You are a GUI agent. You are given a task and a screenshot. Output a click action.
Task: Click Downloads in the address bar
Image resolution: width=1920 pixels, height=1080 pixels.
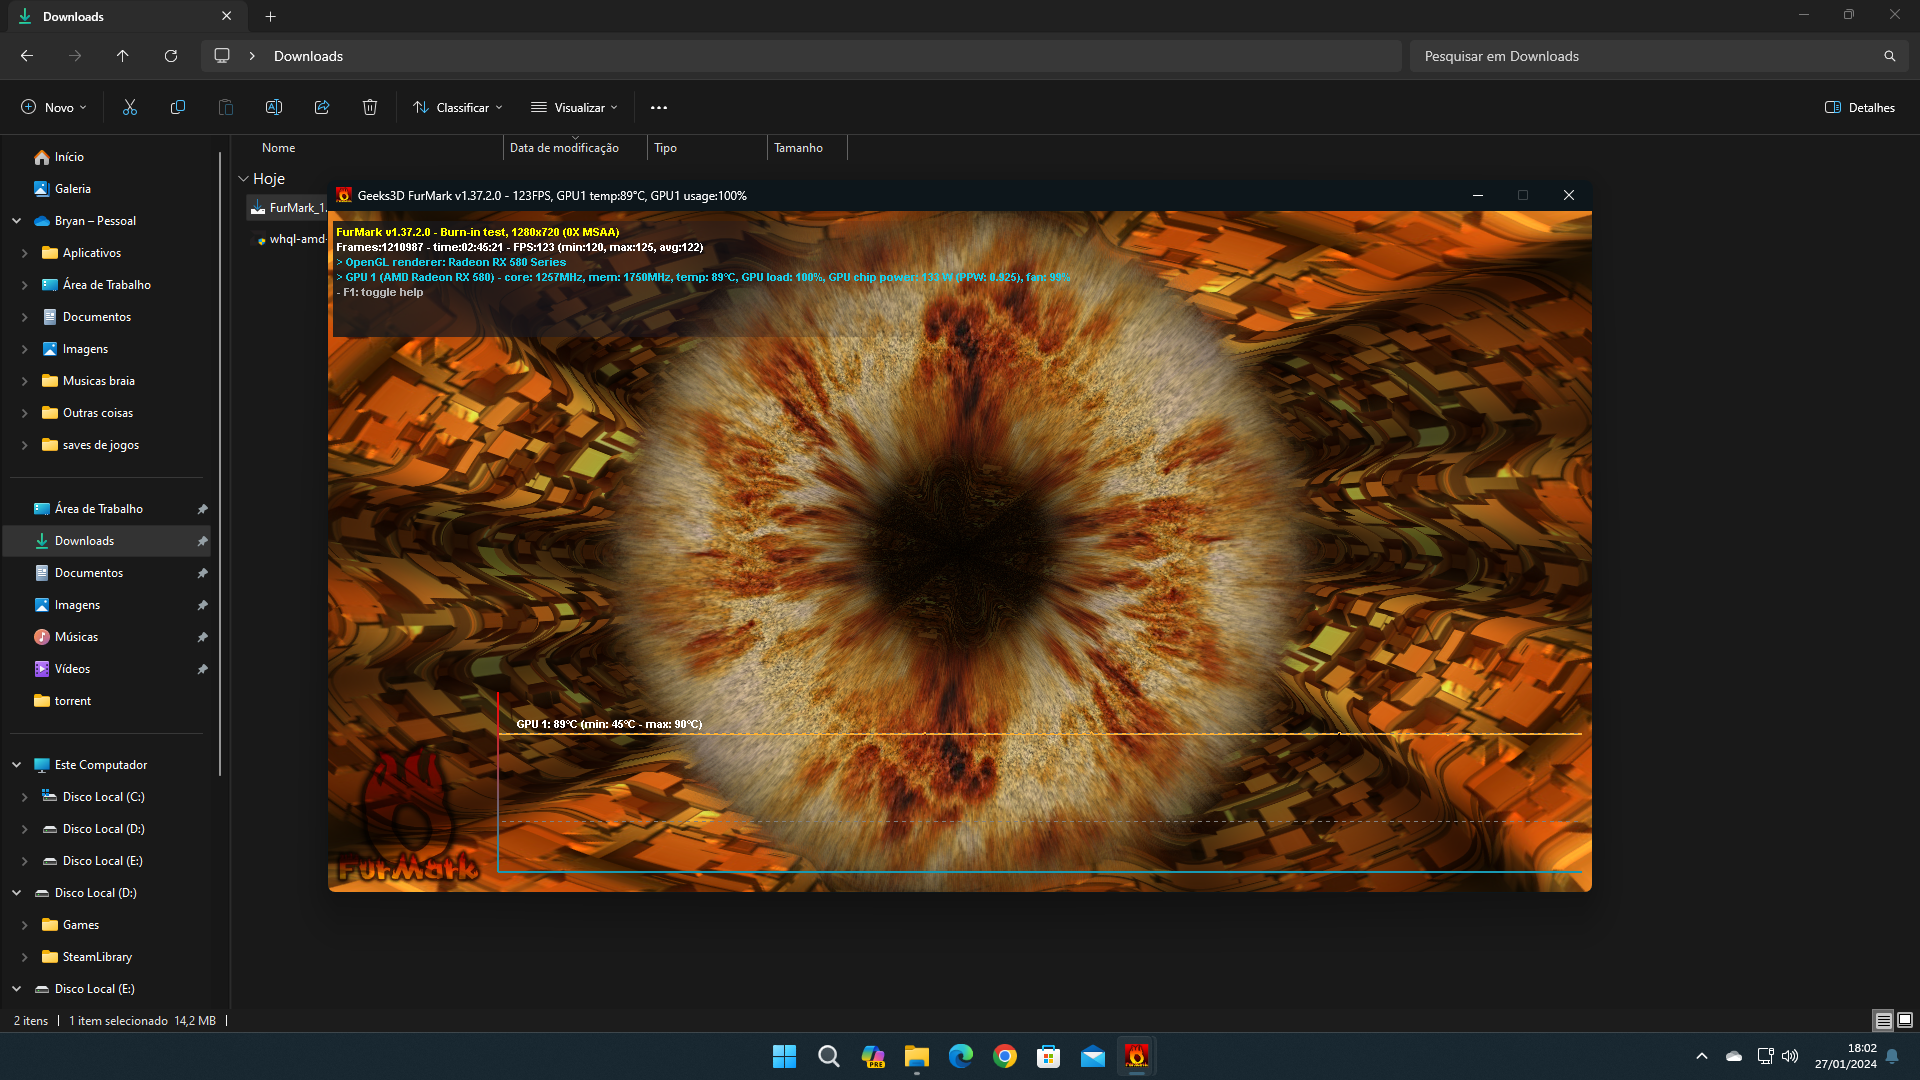308,56
